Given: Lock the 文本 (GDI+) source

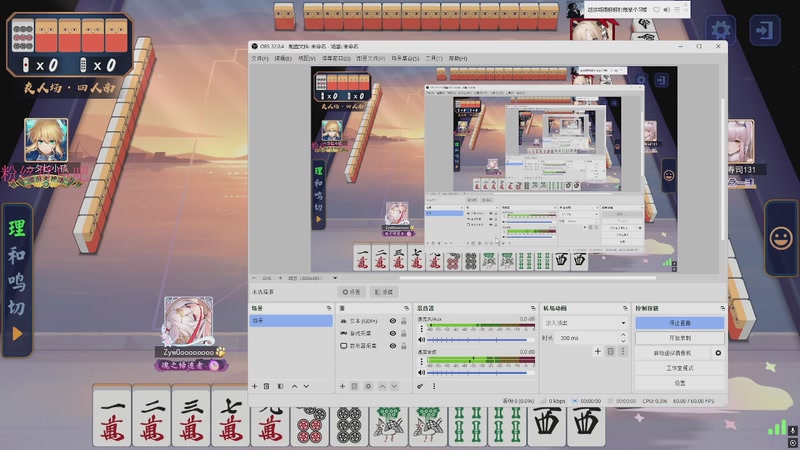Looking at the screenshot, I should click(404, 321).
